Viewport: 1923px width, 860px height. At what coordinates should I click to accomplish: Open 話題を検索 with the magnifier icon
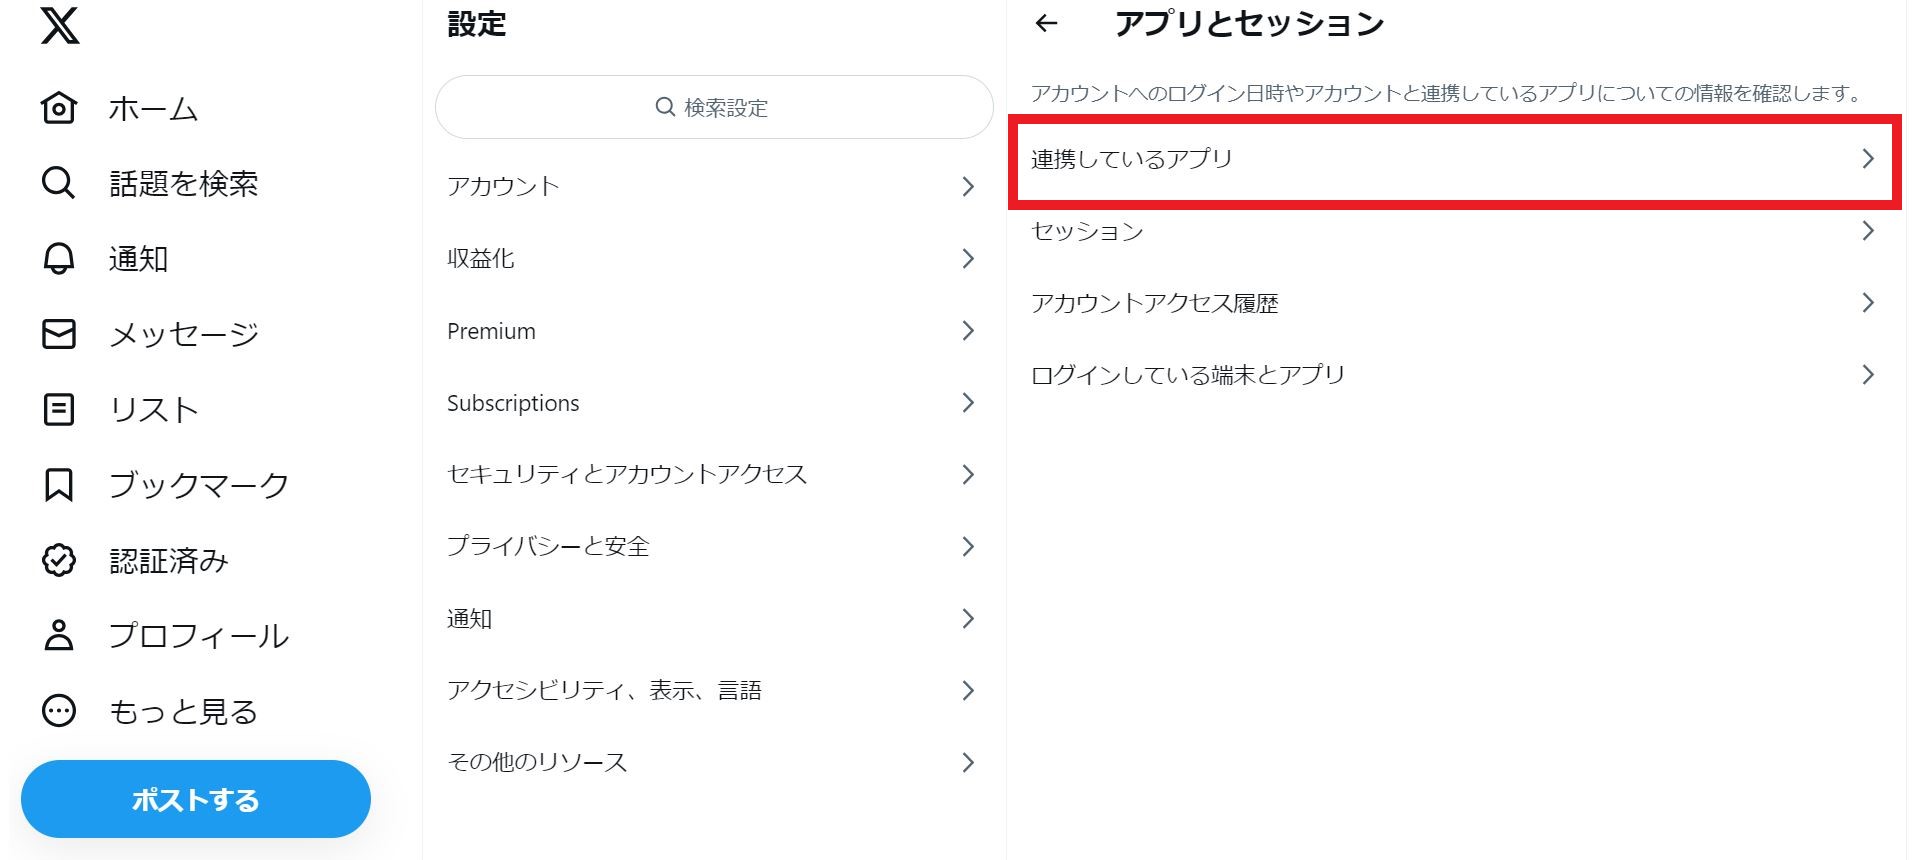pos(56,183)
